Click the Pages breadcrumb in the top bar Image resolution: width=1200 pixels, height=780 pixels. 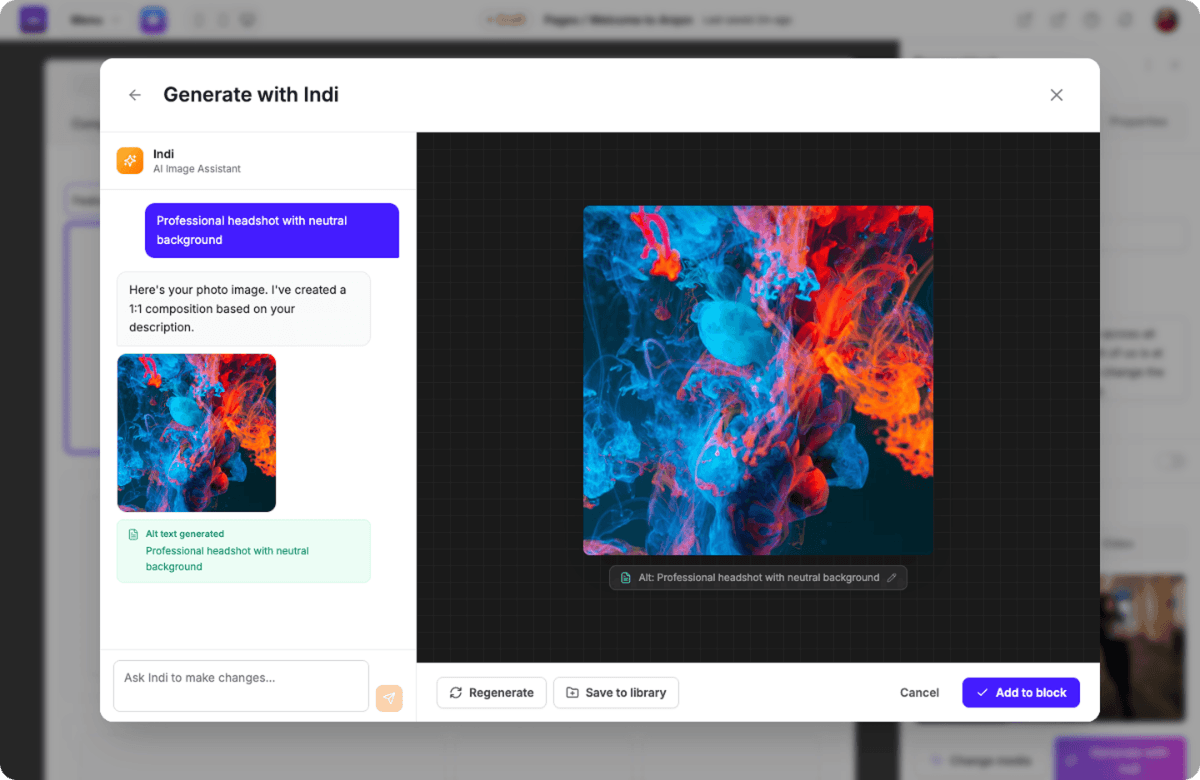click(561, 19)
